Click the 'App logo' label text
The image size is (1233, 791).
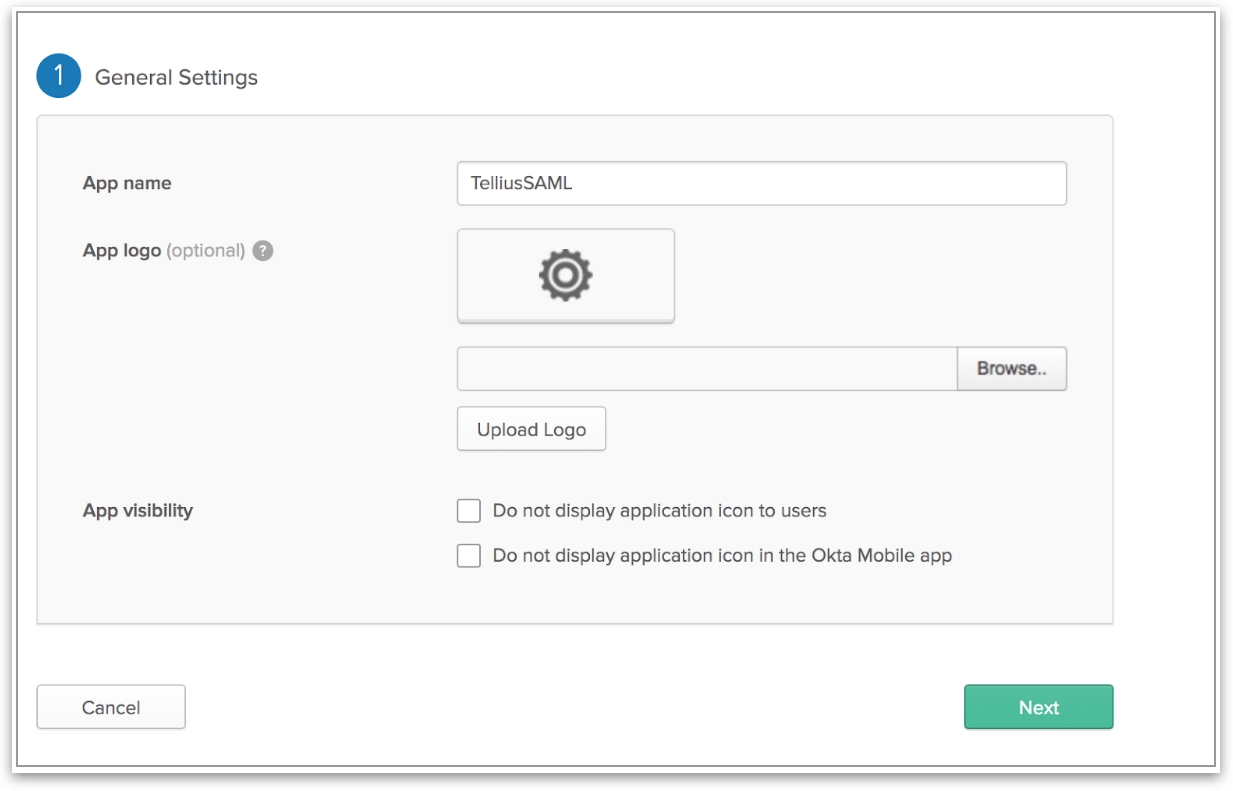(x=121, y=251)
